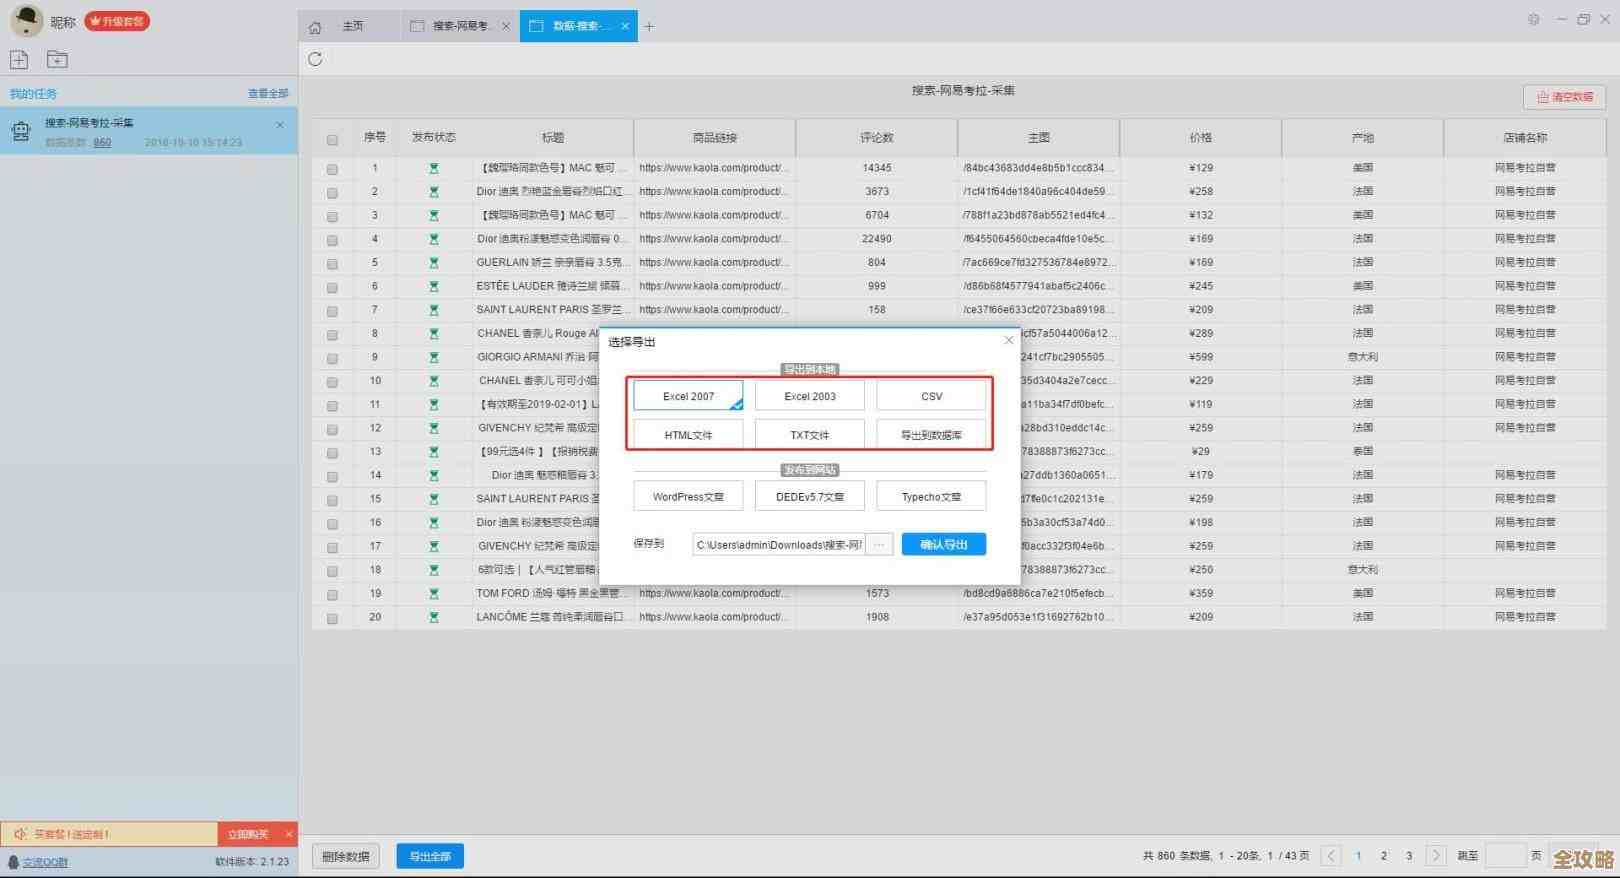Switch to the 搜索-网易考 tab
The image size is (1620, 878).
pyautogui.click(x=460, y=27)
